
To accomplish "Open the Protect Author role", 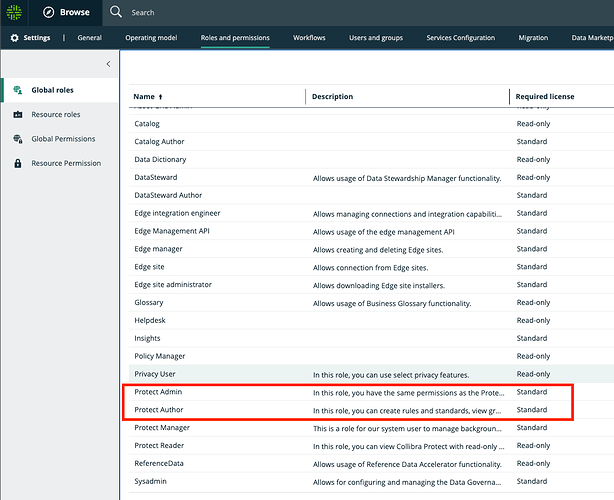I will click(x=159, y=410).
